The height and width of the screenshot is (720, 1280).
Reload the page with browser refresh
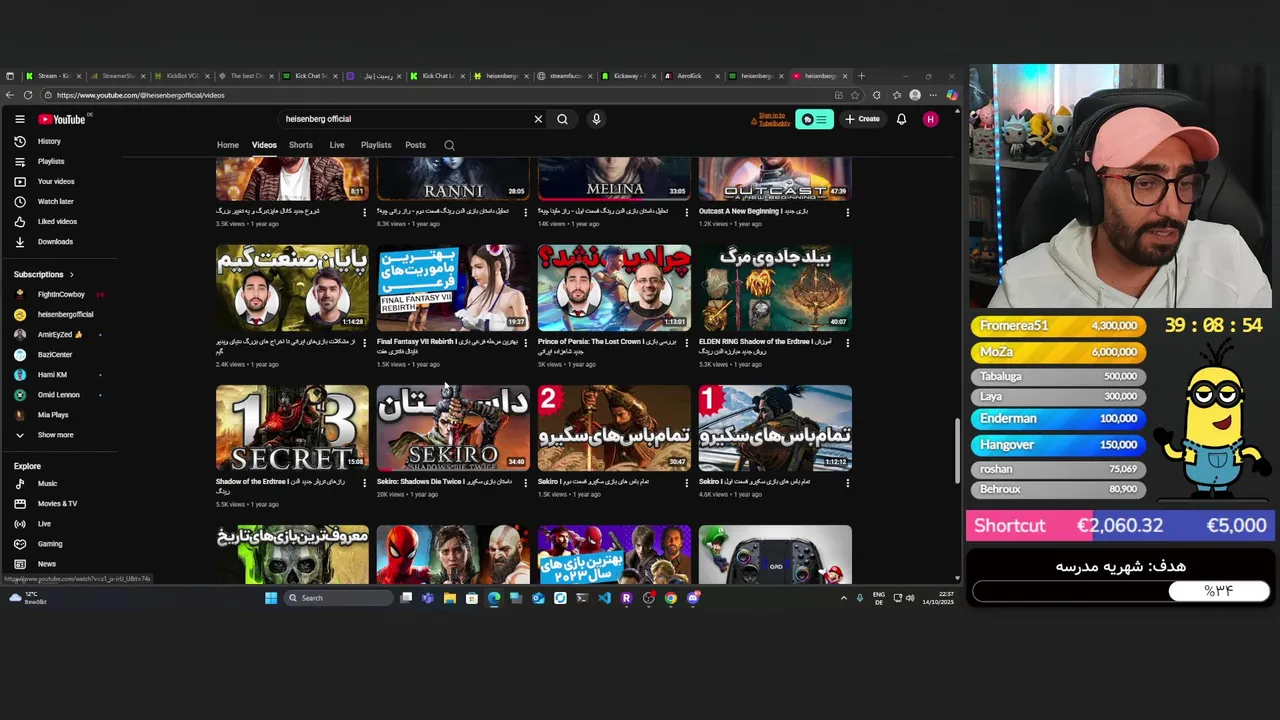pyautogui.click(x=28, y=95)
